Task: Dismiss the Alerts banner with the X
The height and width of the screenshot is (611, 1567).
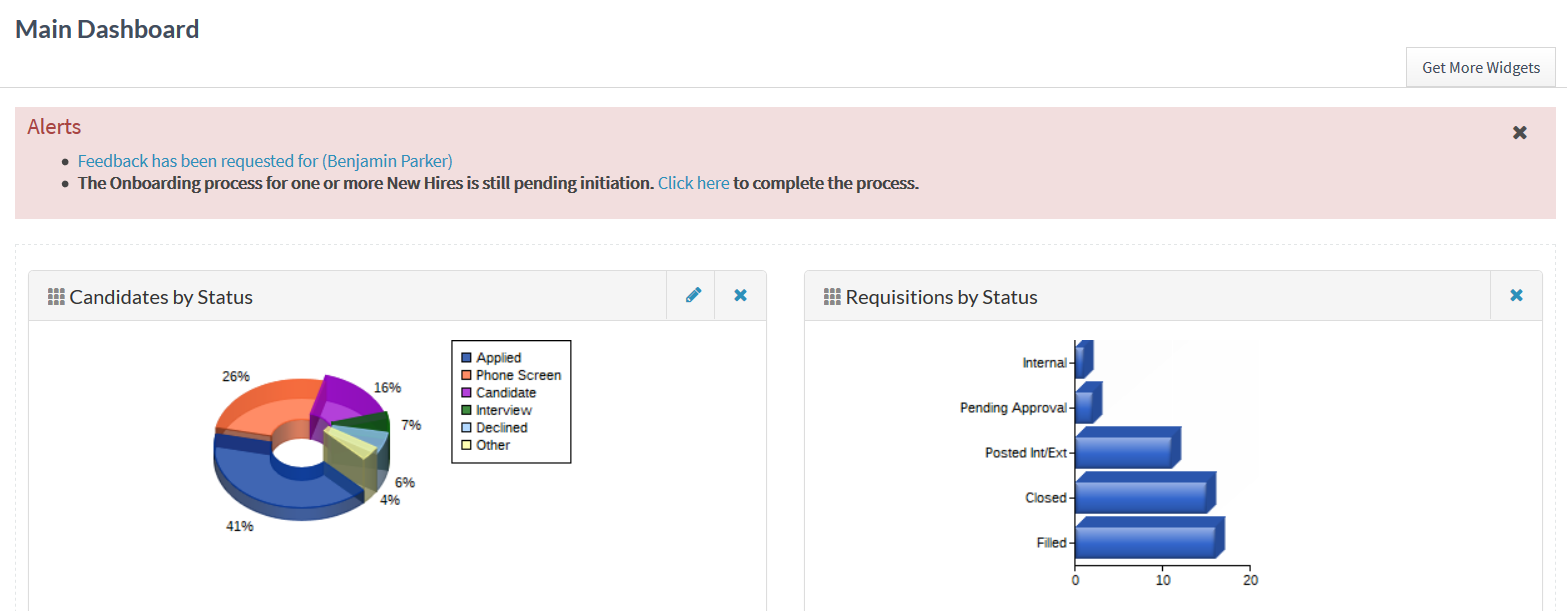Action: [x=1519, y=133]
